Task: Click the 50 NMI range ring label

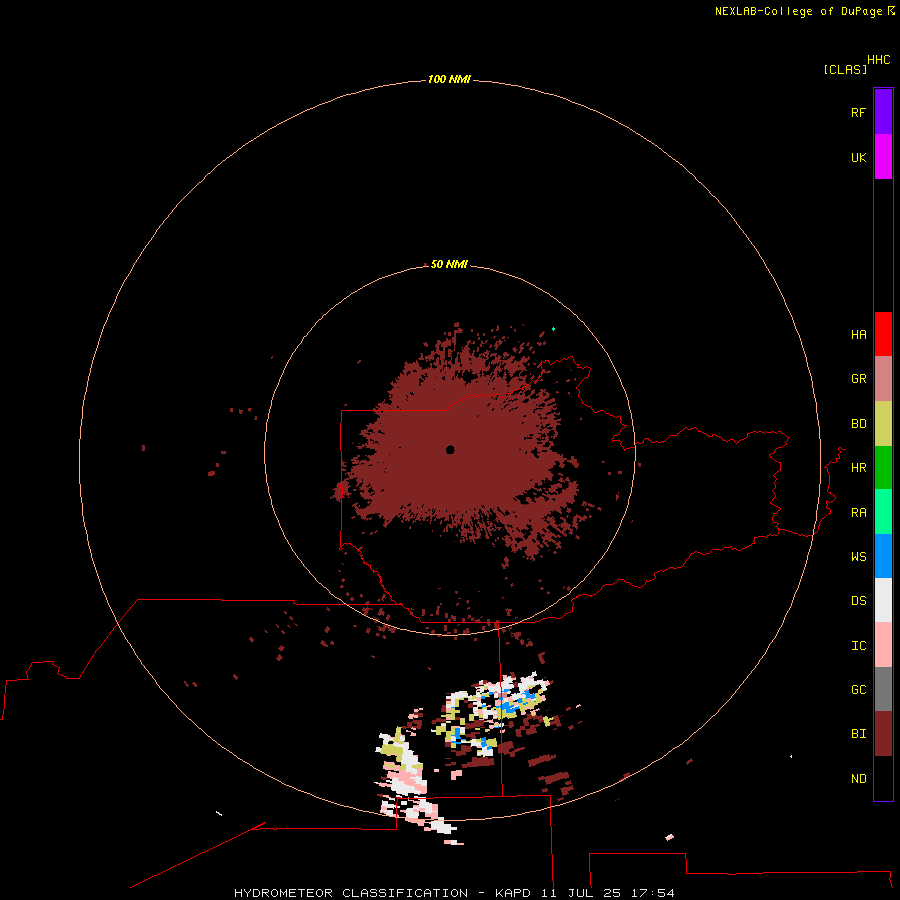Action: click(449, 264)
